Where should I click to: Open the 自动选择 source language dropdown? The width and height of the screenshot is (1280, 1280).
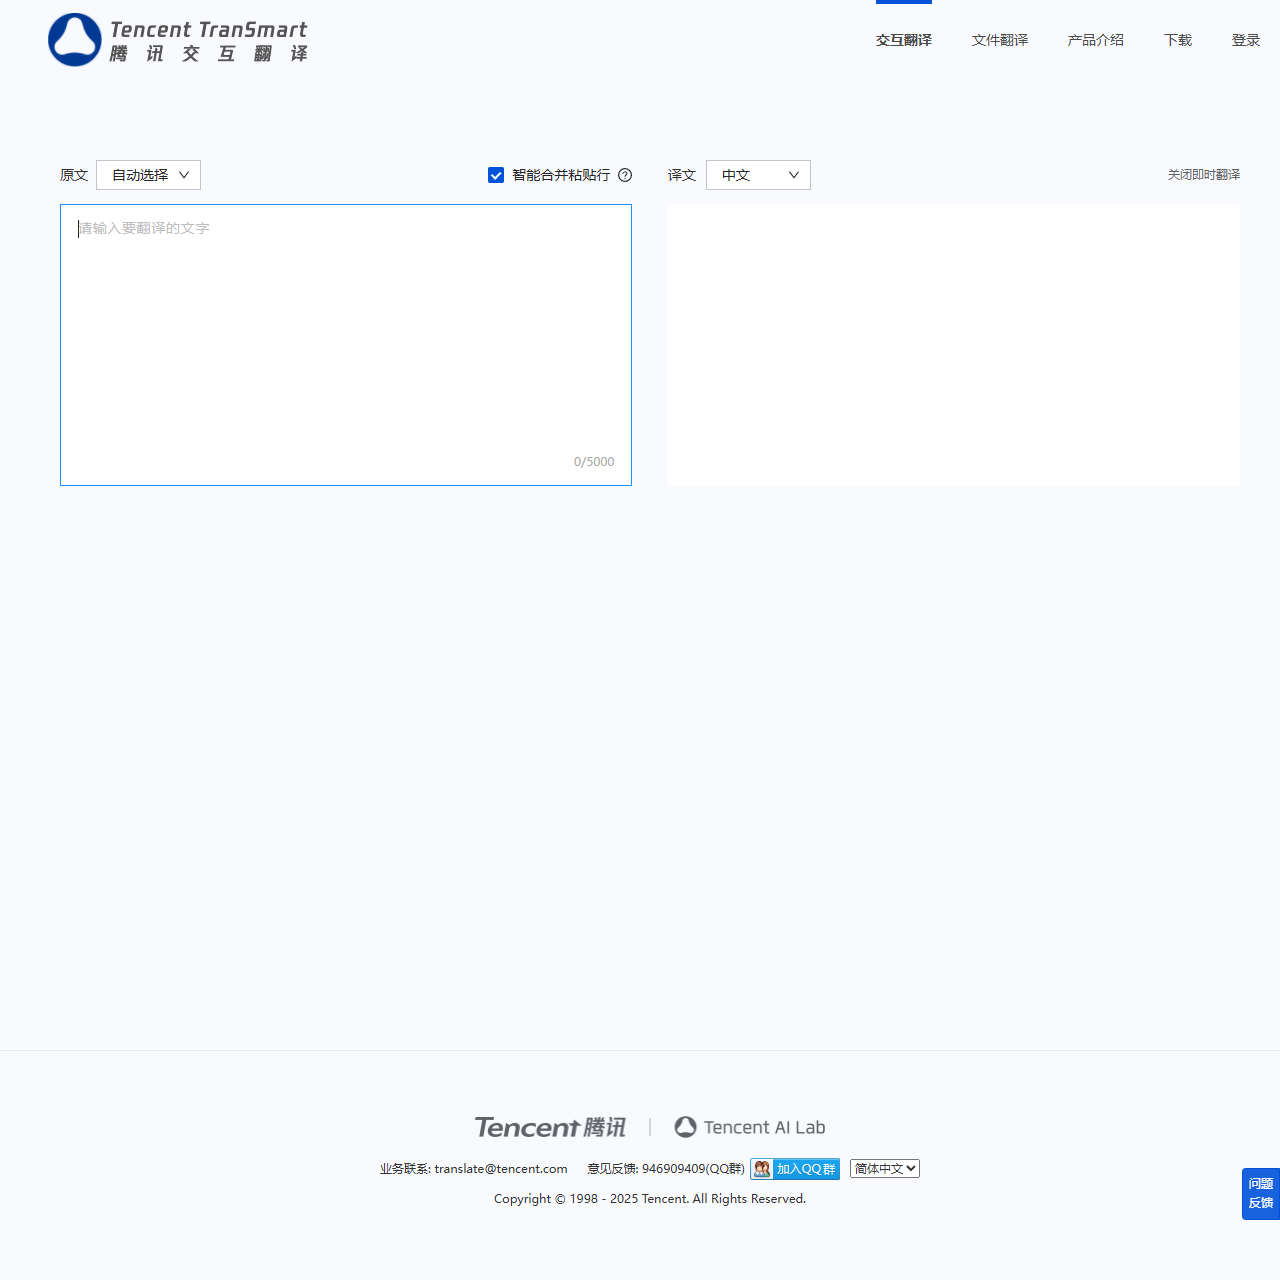pos(148,175)
